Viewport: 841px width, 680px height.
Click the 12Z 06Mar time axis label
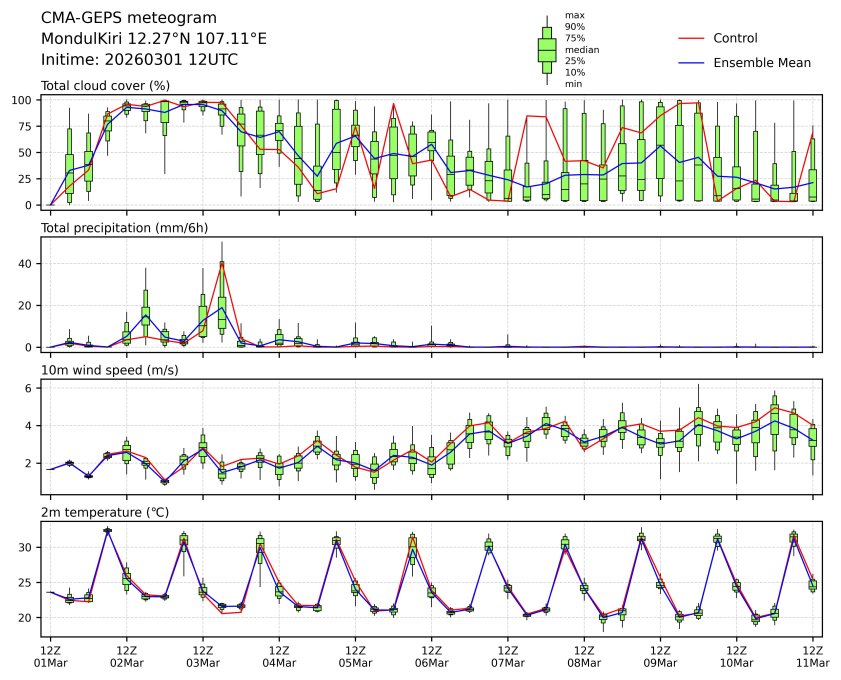click(x=431, y=655)
